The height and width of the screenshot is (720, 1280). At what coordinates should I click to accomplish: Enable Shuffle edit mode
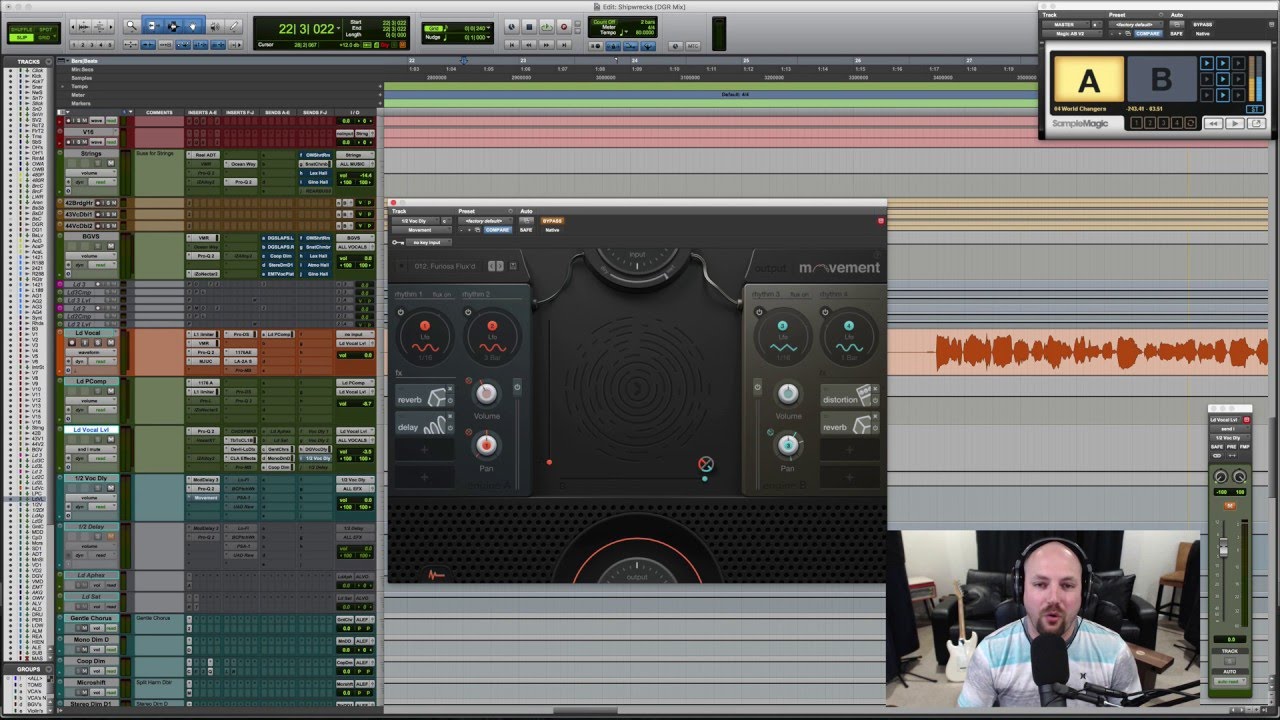pyautogui.click(x=21, y=28)
